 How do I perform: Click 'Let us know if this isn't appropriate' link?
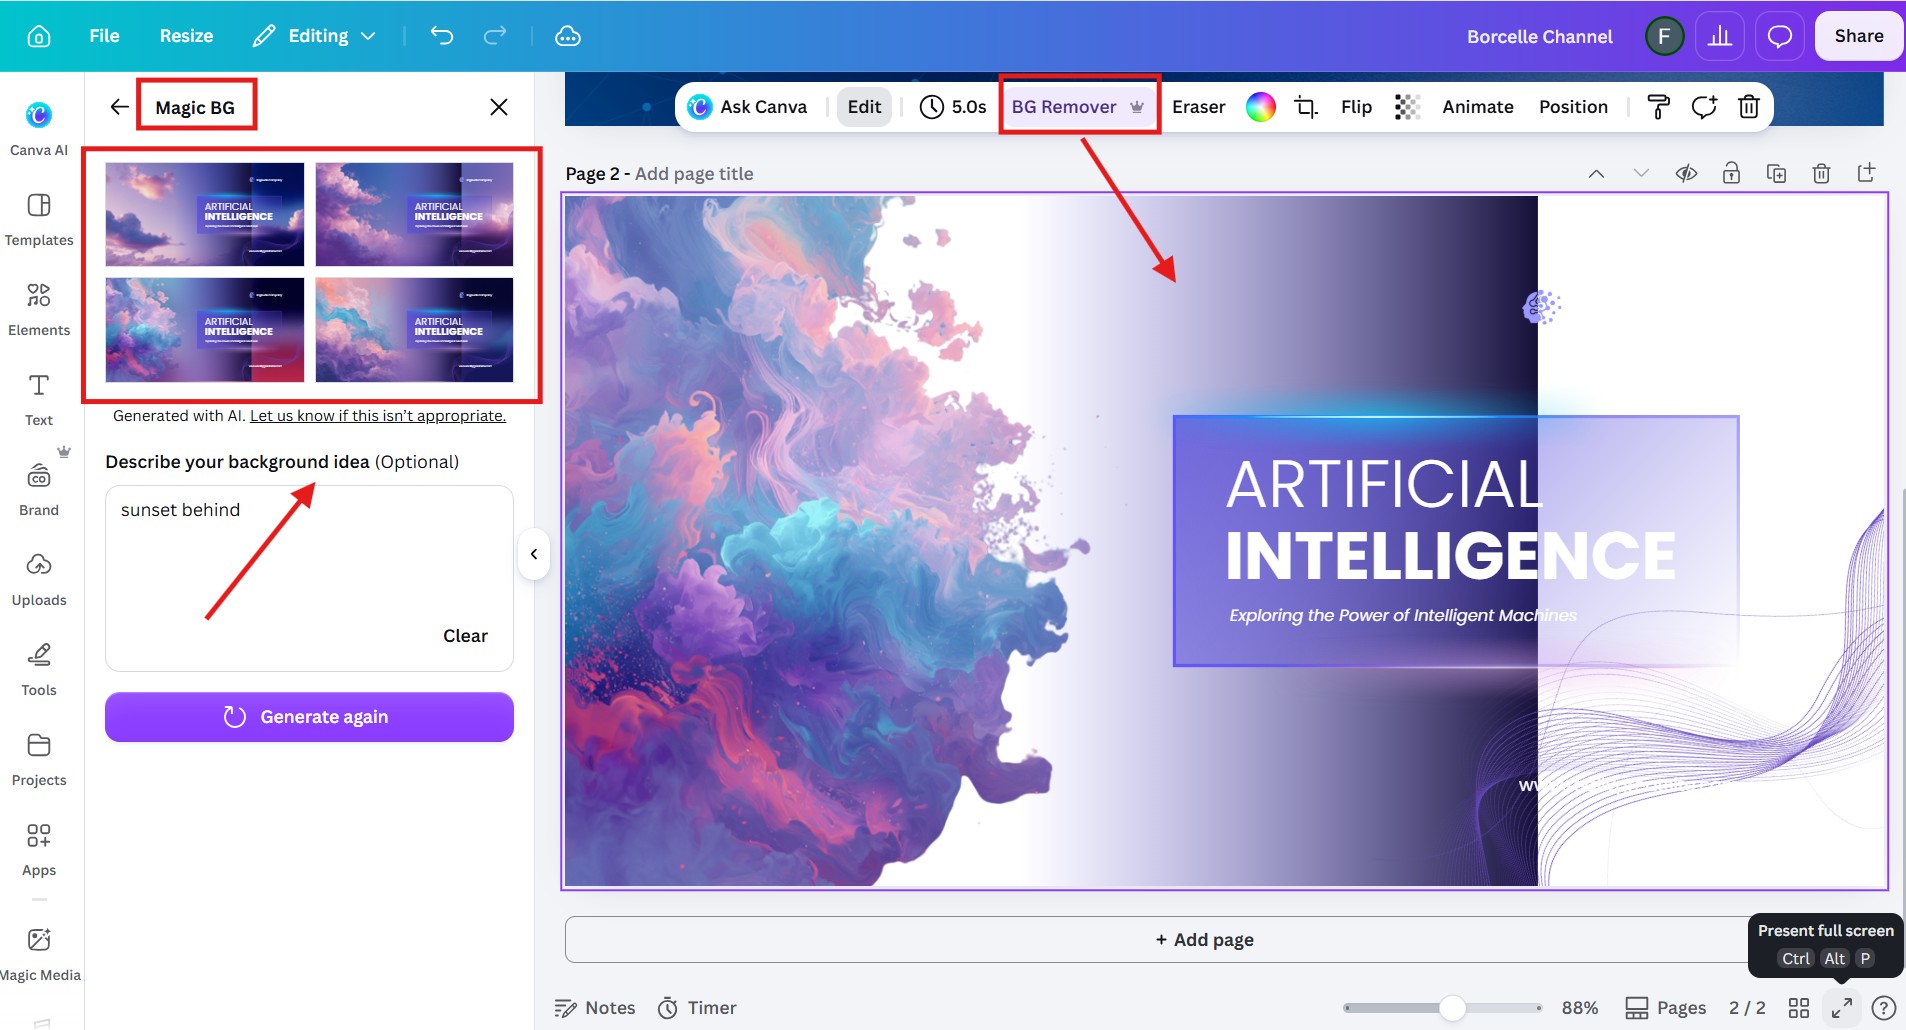point(378,416)
